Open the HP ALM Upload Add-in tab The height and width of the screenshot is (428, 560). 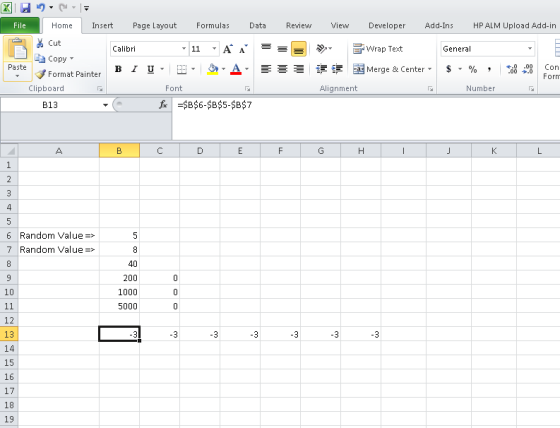point(514,25)
